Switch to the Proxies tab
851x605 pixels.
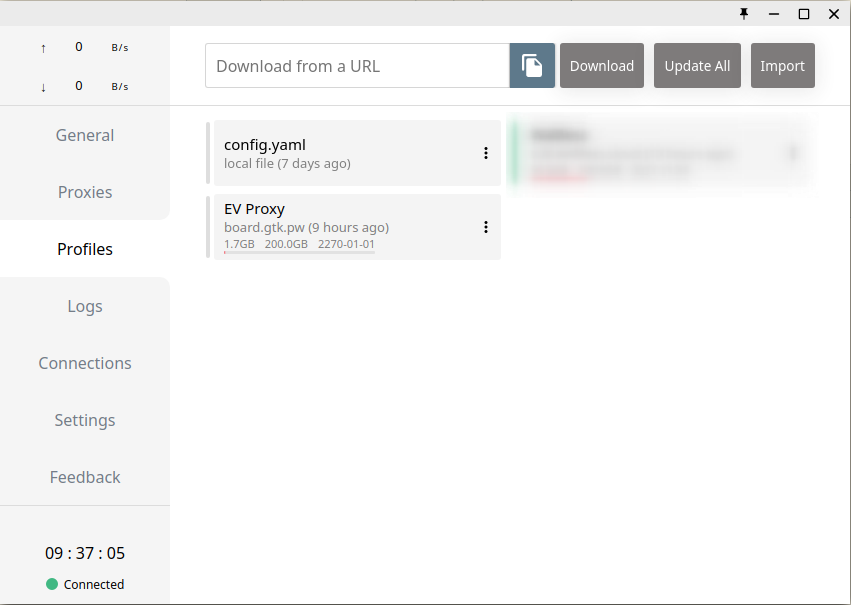click(x=85, y=192)
